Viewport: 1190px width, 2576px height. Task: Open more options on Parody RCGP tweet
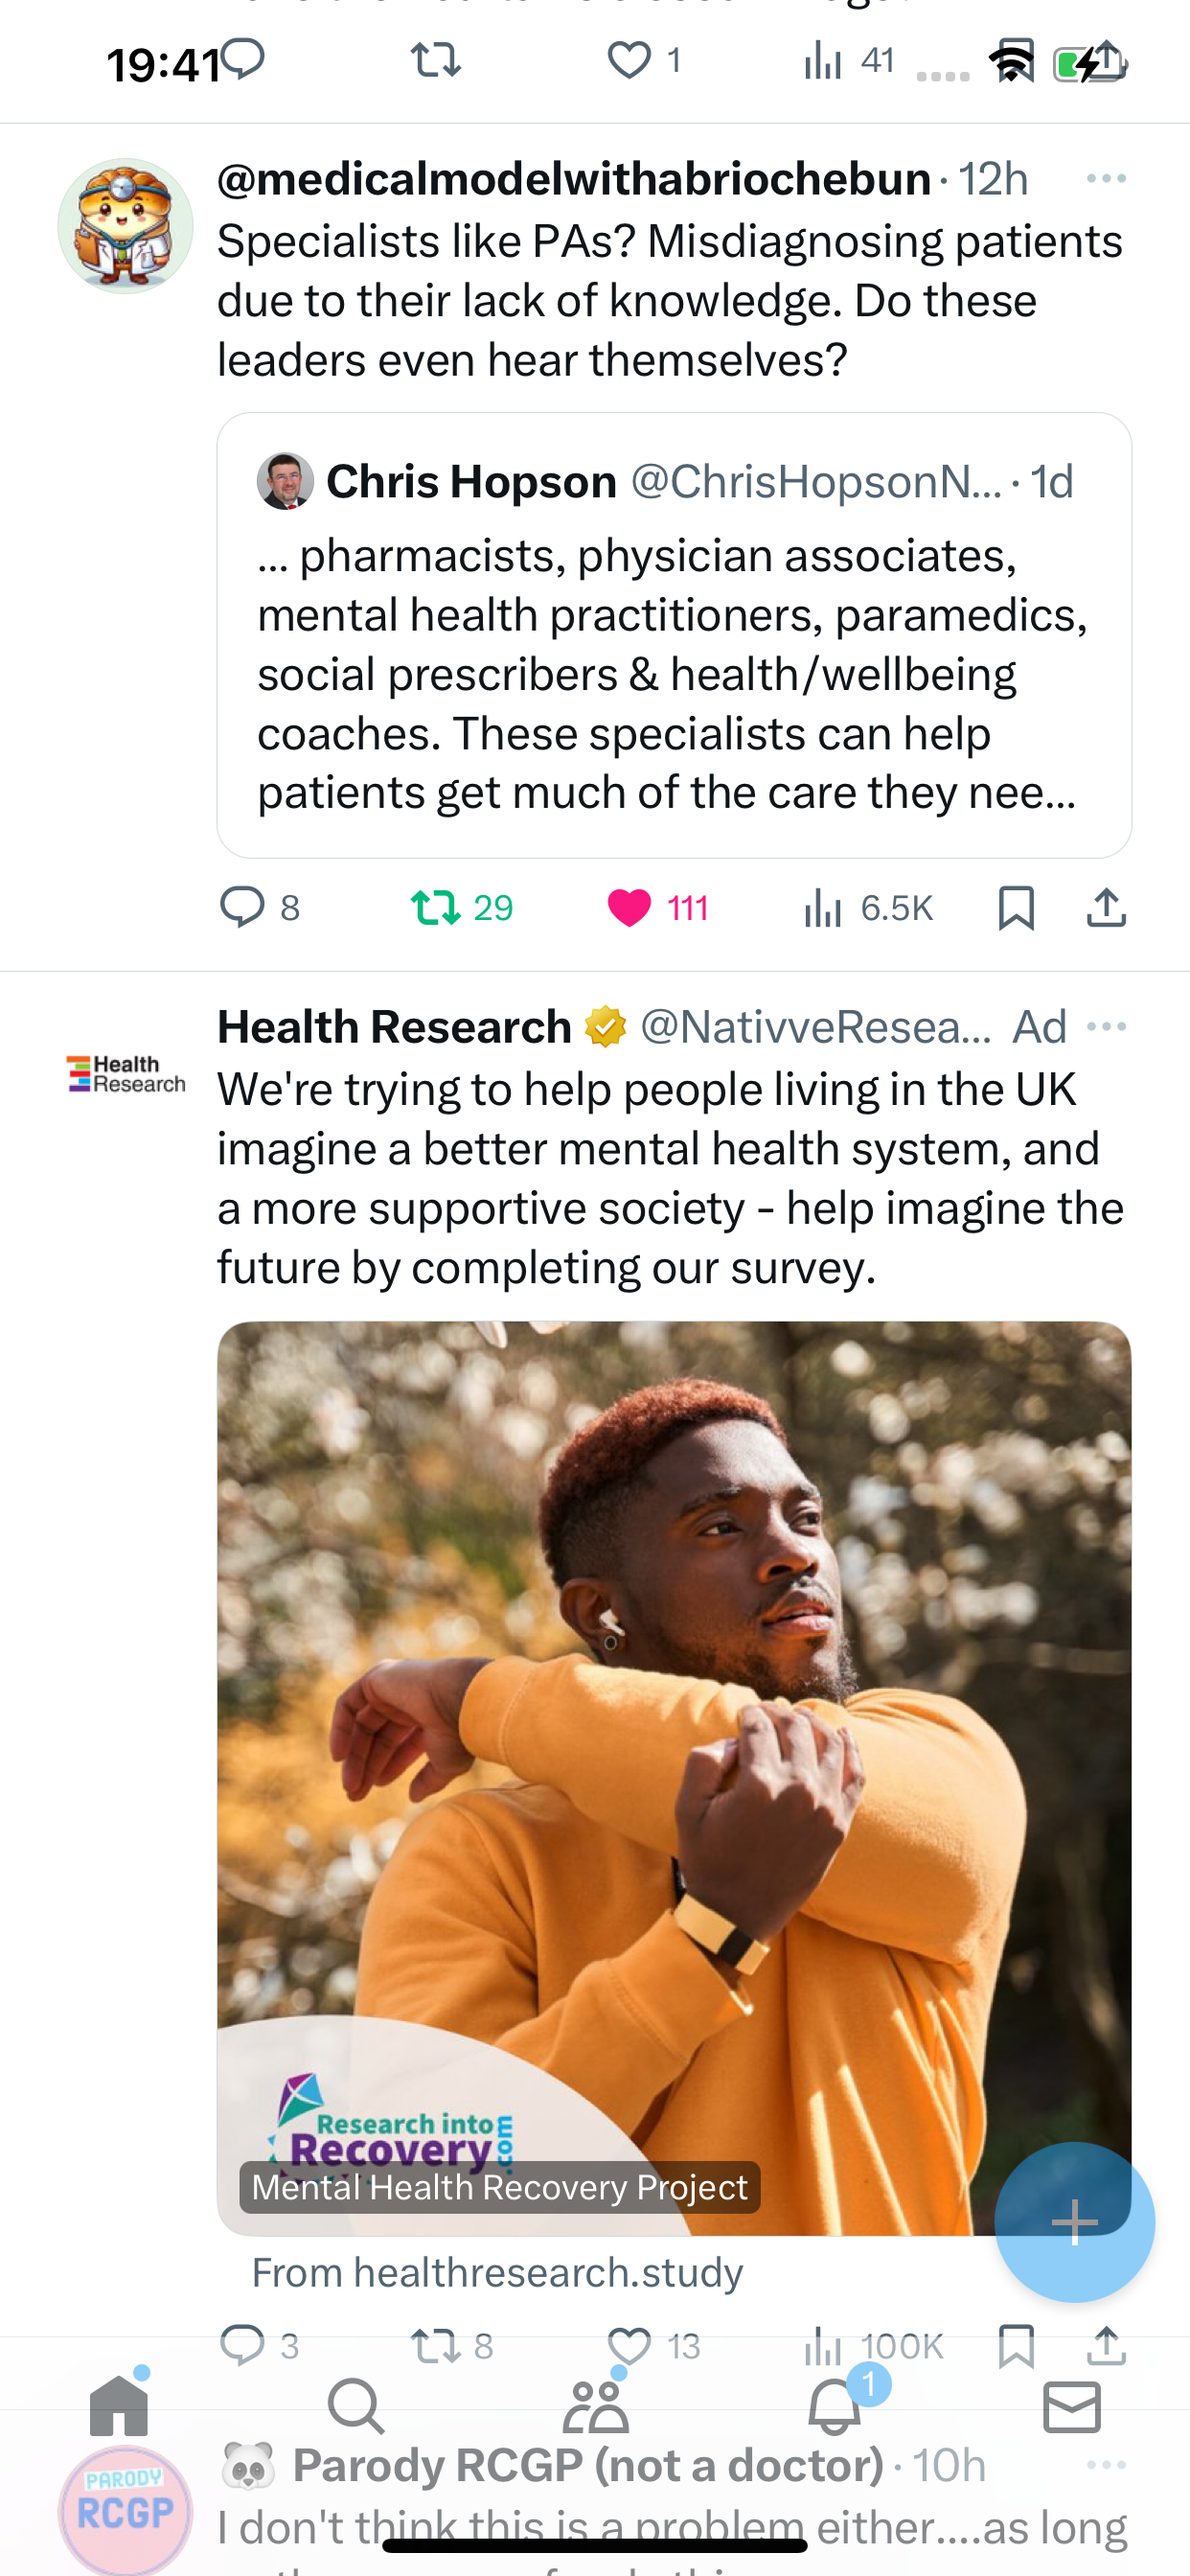click(1106, 2465)
